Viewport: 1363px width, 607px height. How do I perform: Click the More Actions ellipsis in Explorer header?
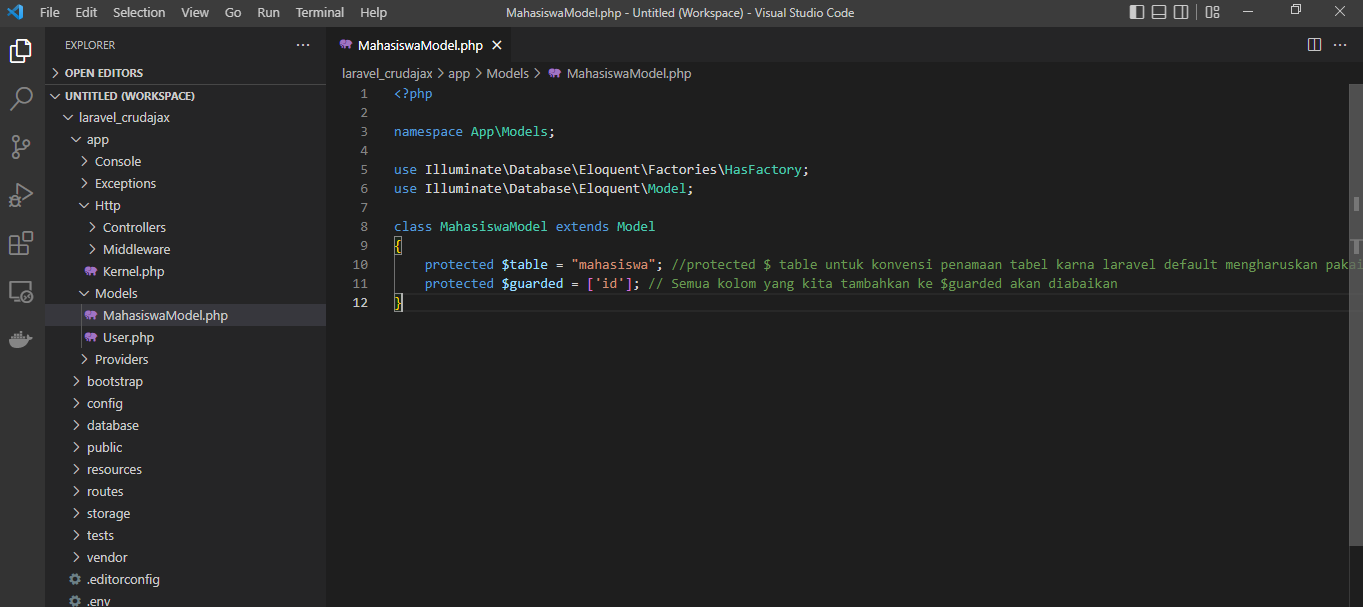click(x=303, y=44)
